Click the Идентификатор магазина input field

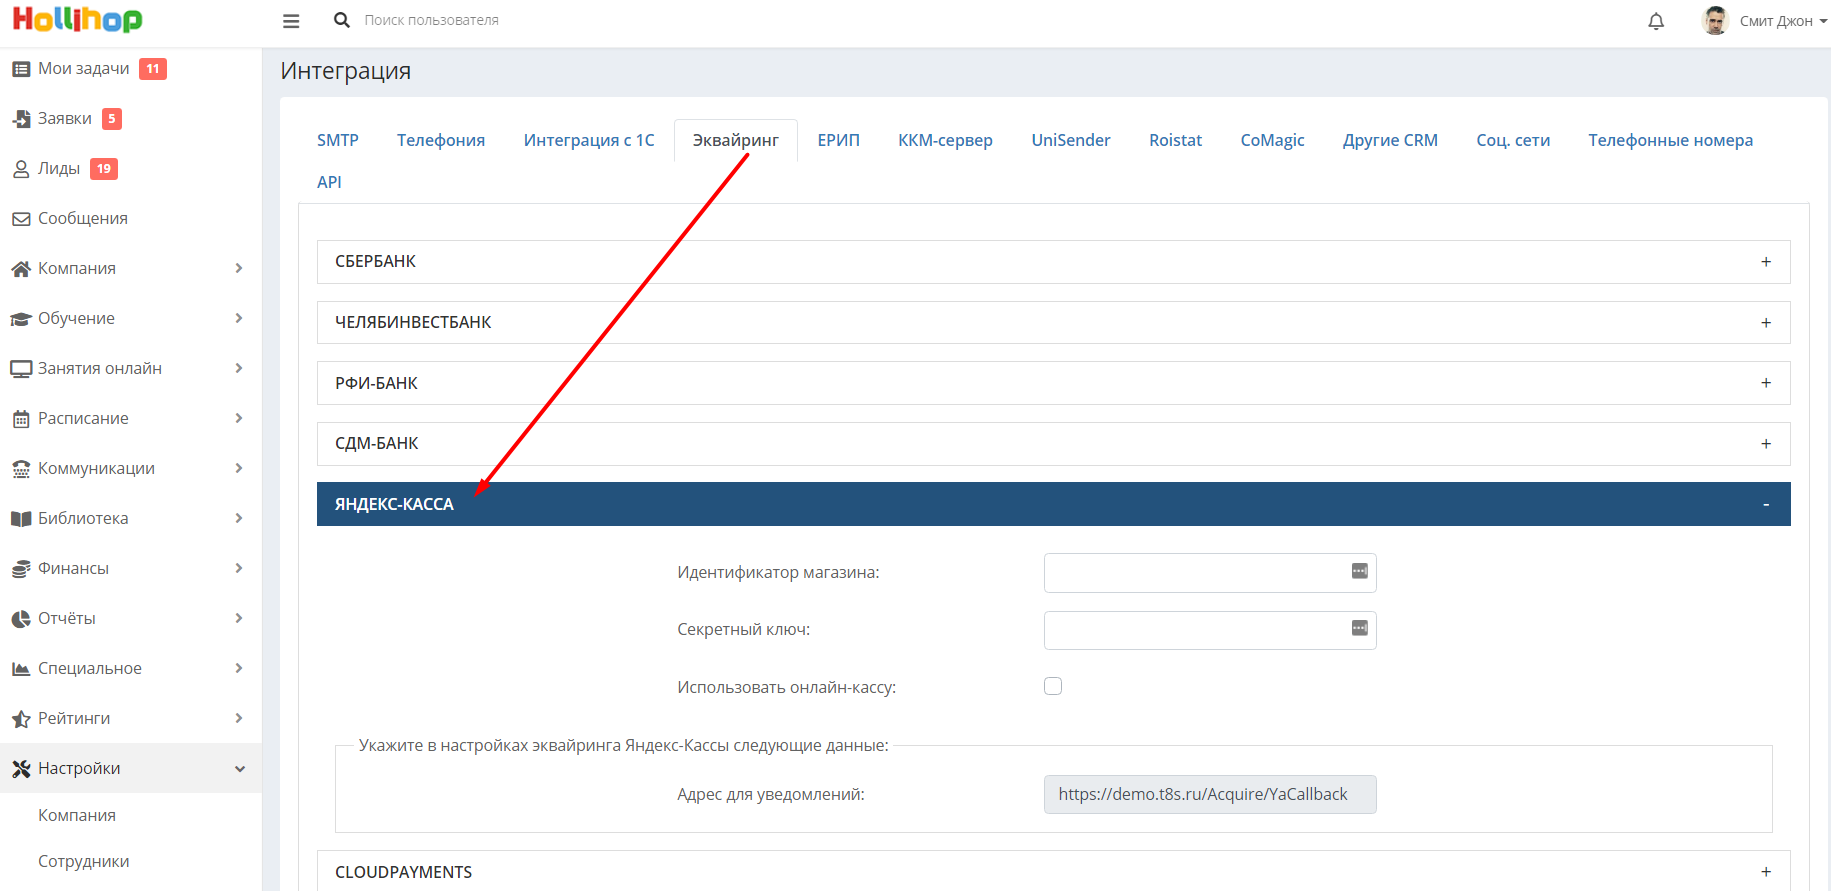[1210, 573]
